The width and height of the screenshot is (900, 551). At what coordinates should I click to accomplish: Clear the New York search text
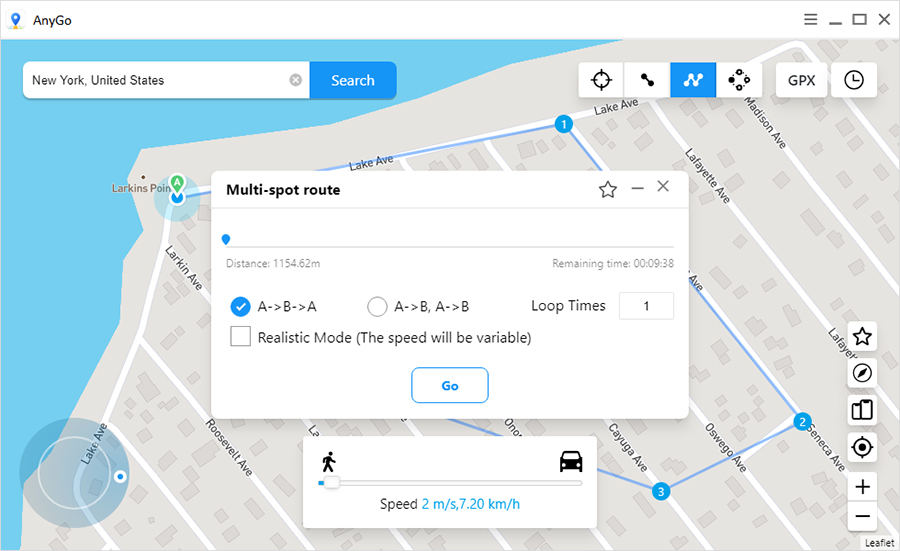tap(296, 80)
